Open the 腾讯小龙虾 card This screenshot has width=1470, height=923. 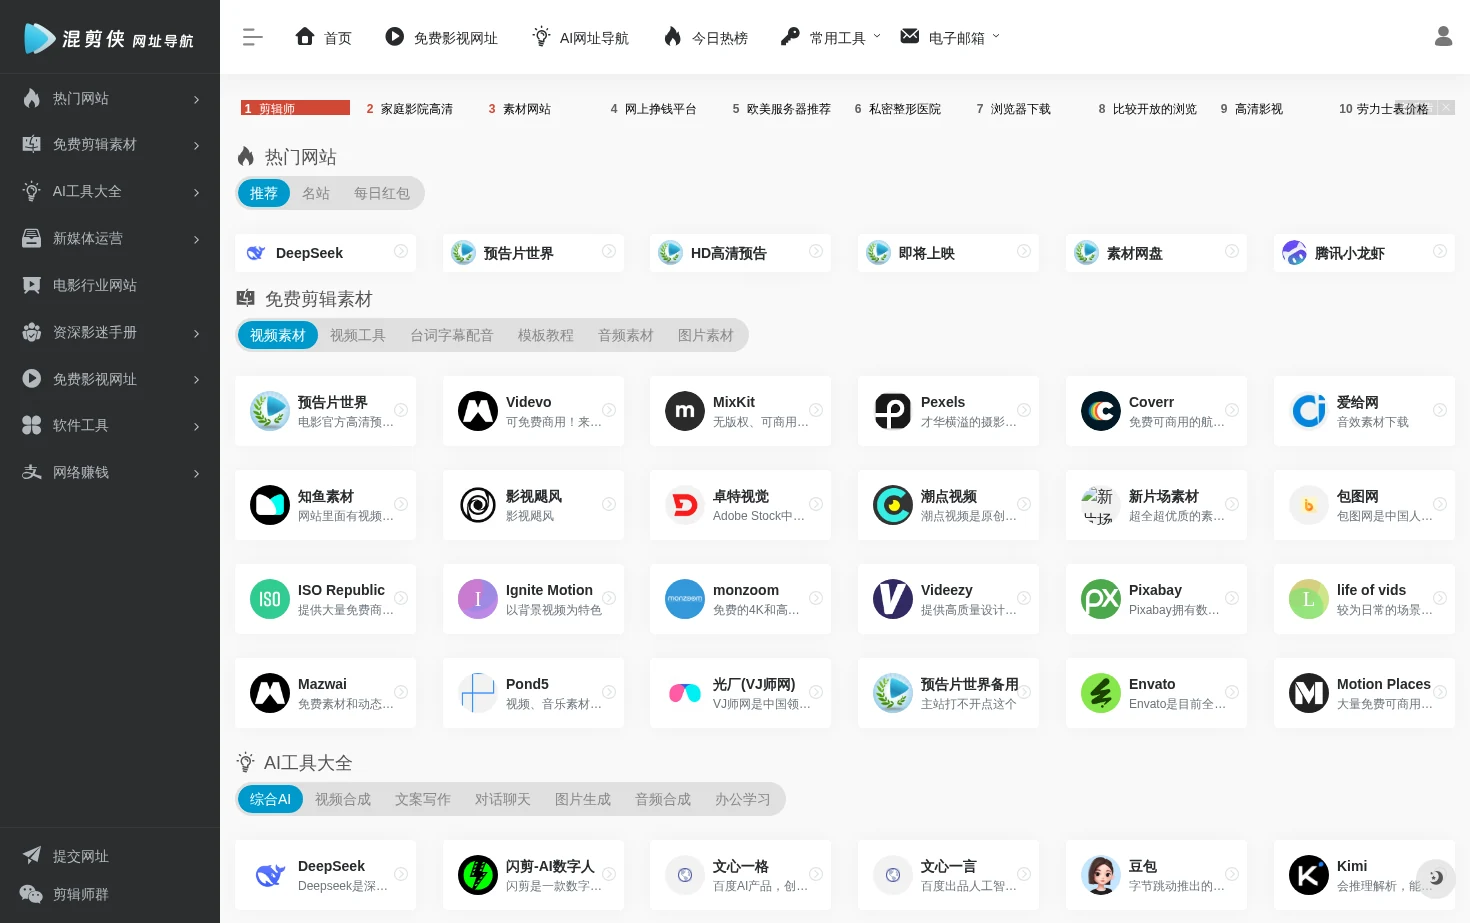1364,253
